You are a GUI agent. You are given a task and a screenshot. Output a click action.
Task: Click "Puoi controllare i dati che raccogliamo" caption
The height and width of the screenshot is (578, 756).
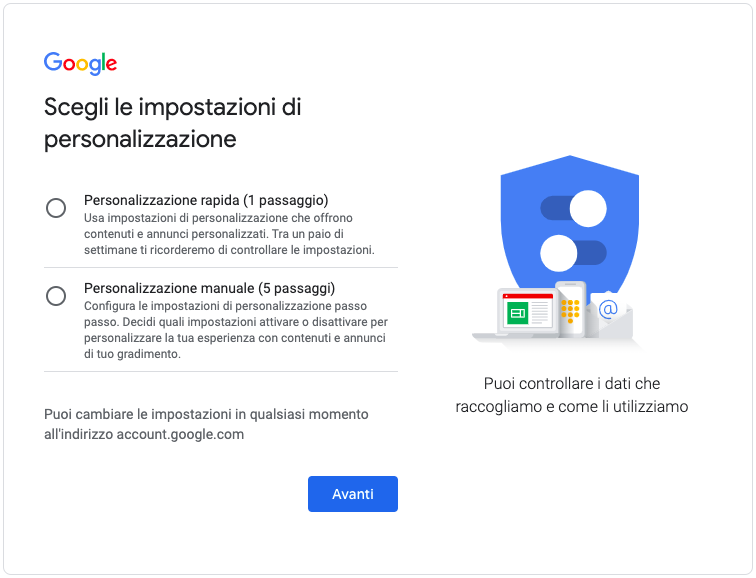click(x=572, y=395)
